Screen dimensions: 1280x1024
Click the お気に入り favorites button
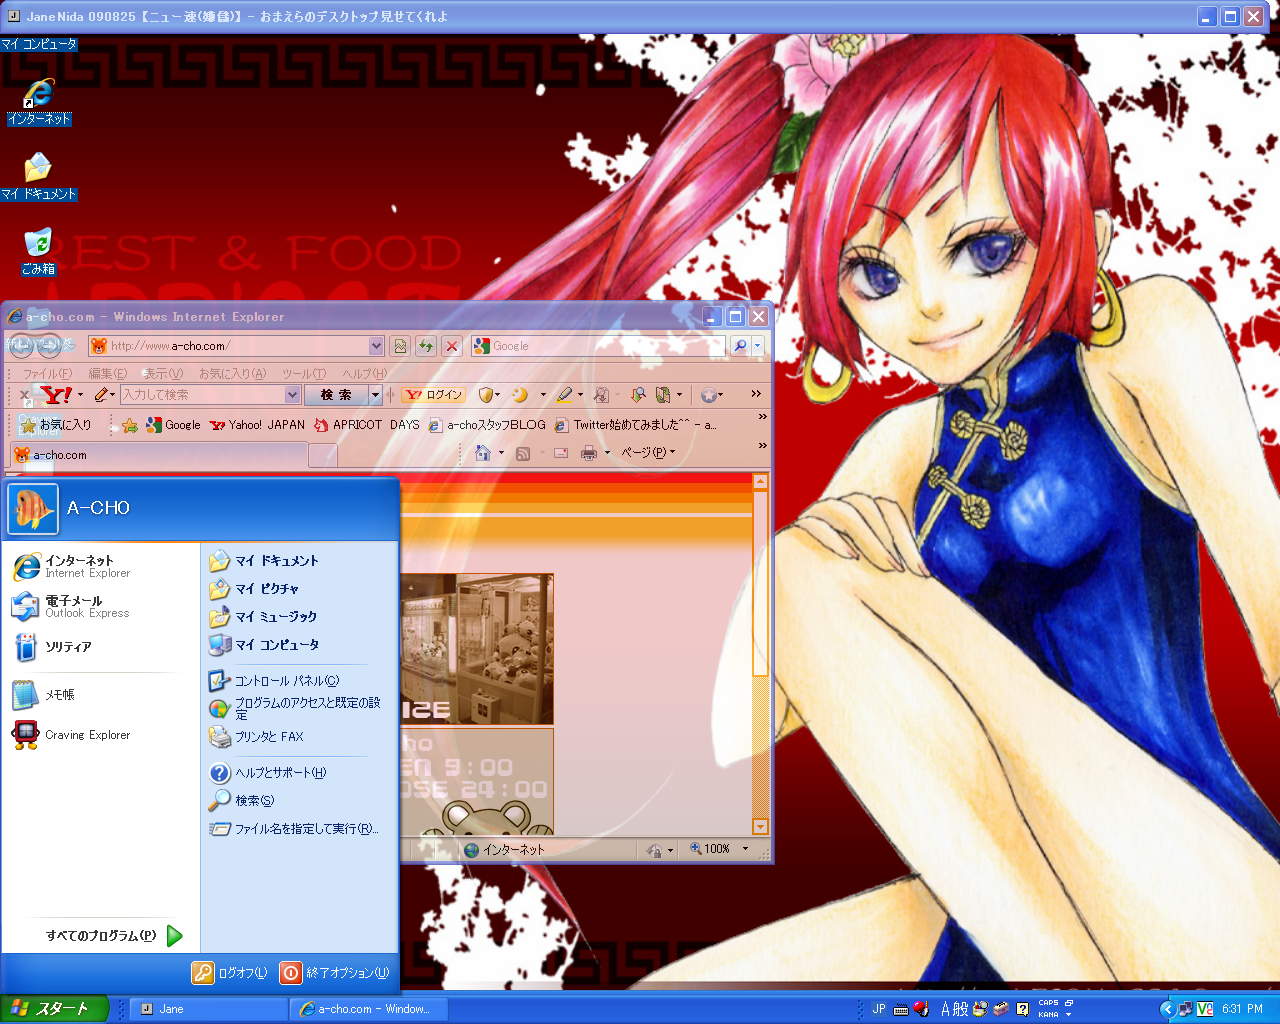pos(56,425)
